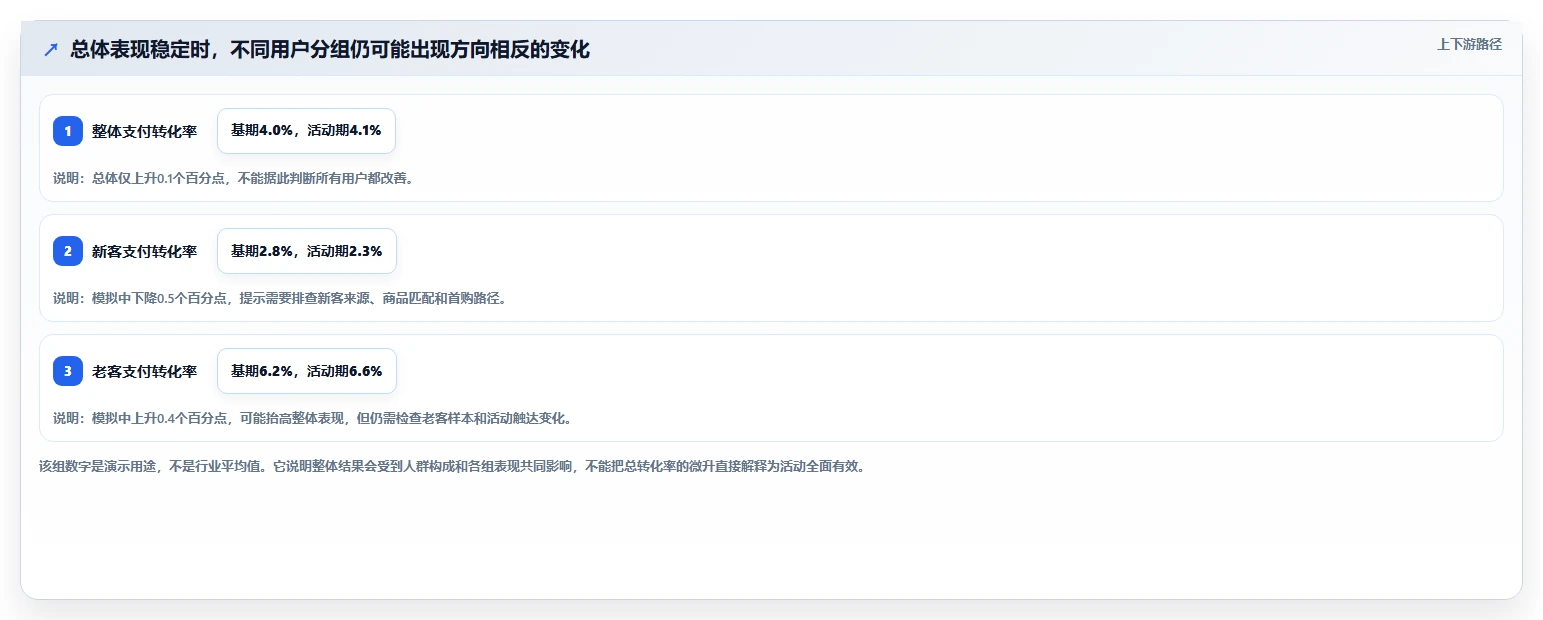The height and width of the screenshot is (620, 1543).
Task: Click the trend arrow icon beside the title
Action: coord(51,49)
